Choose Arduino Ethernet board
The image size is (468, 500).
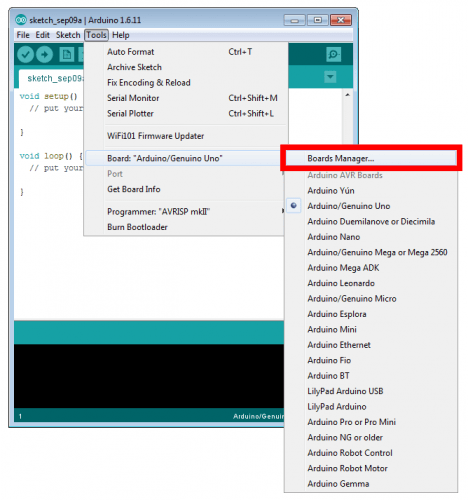[x=371, y=345]
